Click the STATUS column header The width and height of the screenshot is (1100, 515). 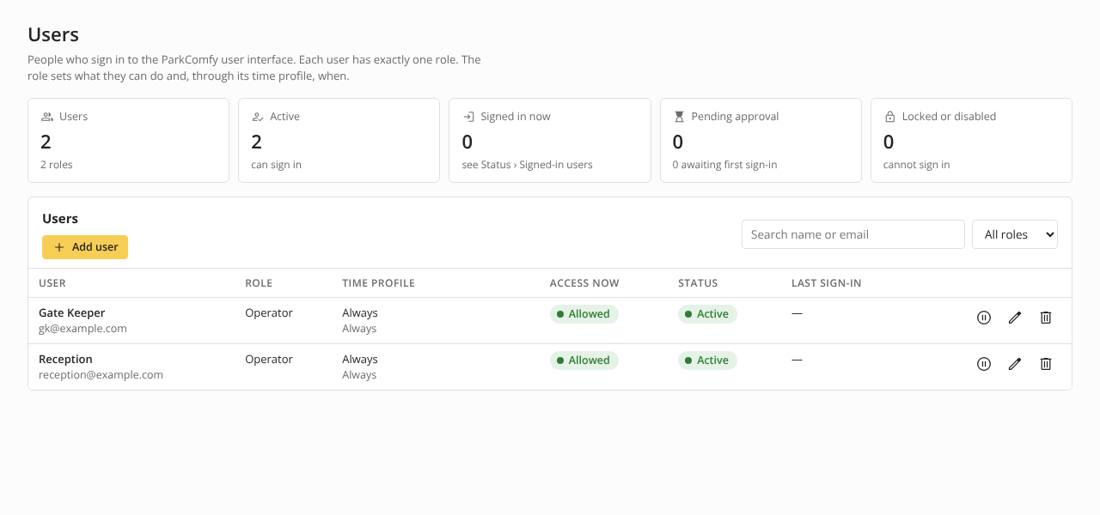coord(698,283)
